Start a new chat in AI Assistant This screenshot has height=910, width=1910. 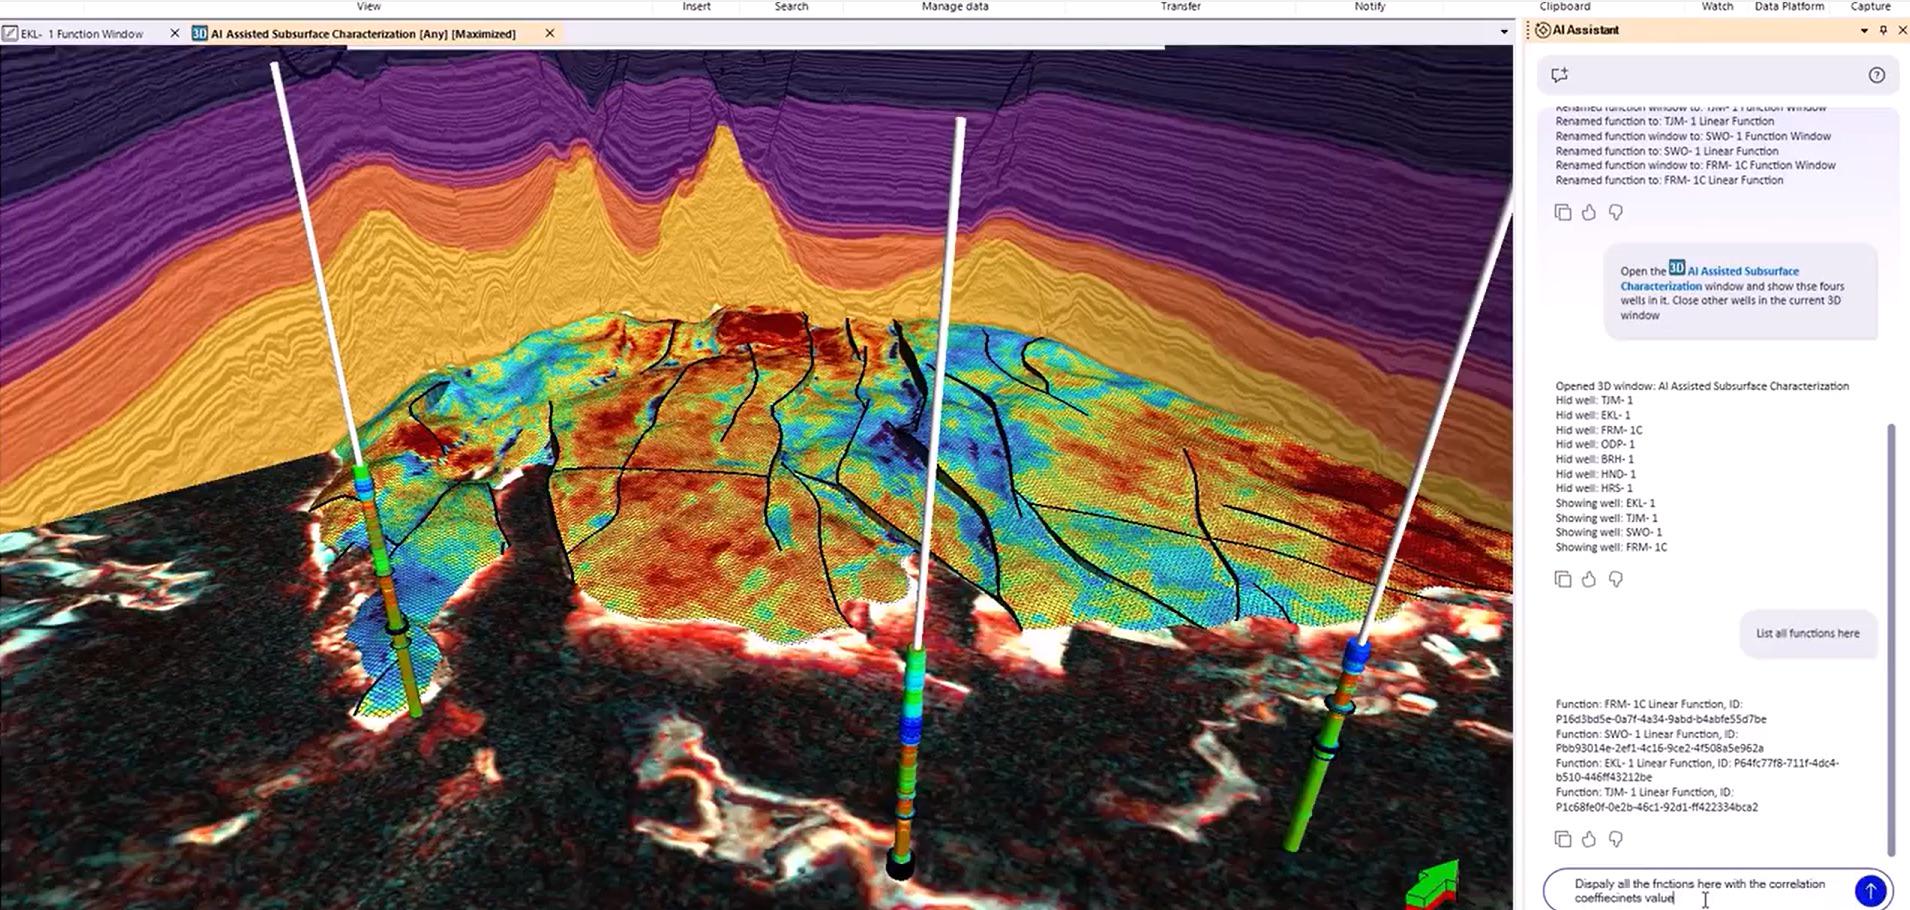click(1559, 75)
